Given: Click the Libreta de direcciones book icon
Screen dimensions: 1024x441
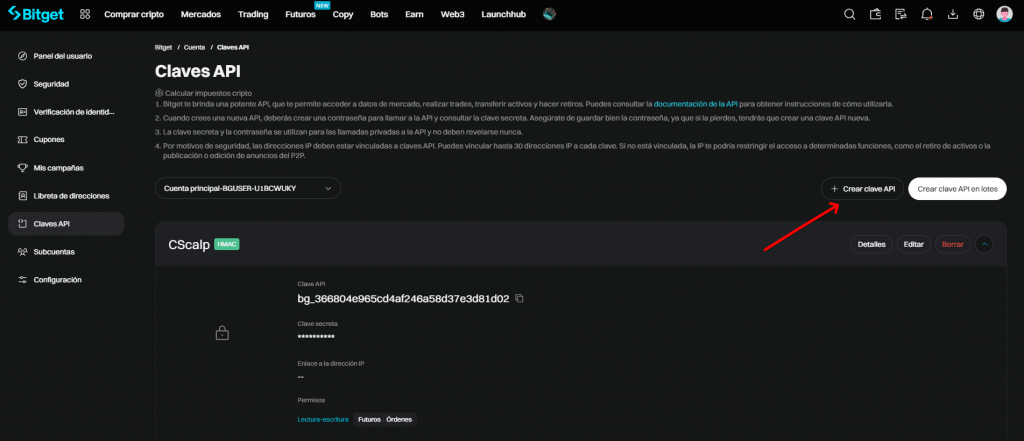Looking at the screenshot, I should [22, 196].
